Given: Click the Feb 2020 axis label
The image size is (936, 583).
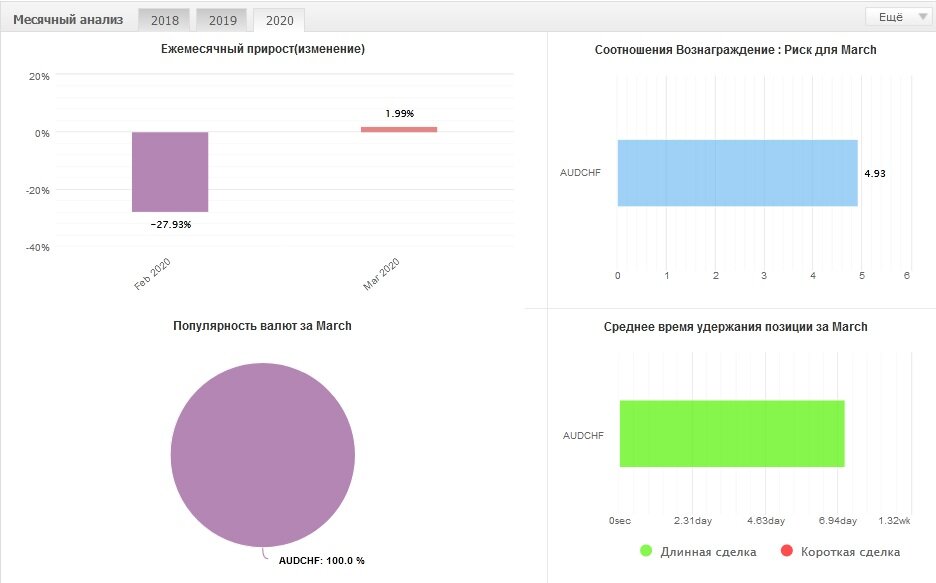Looking at the screenshot, I should point(152,274).
